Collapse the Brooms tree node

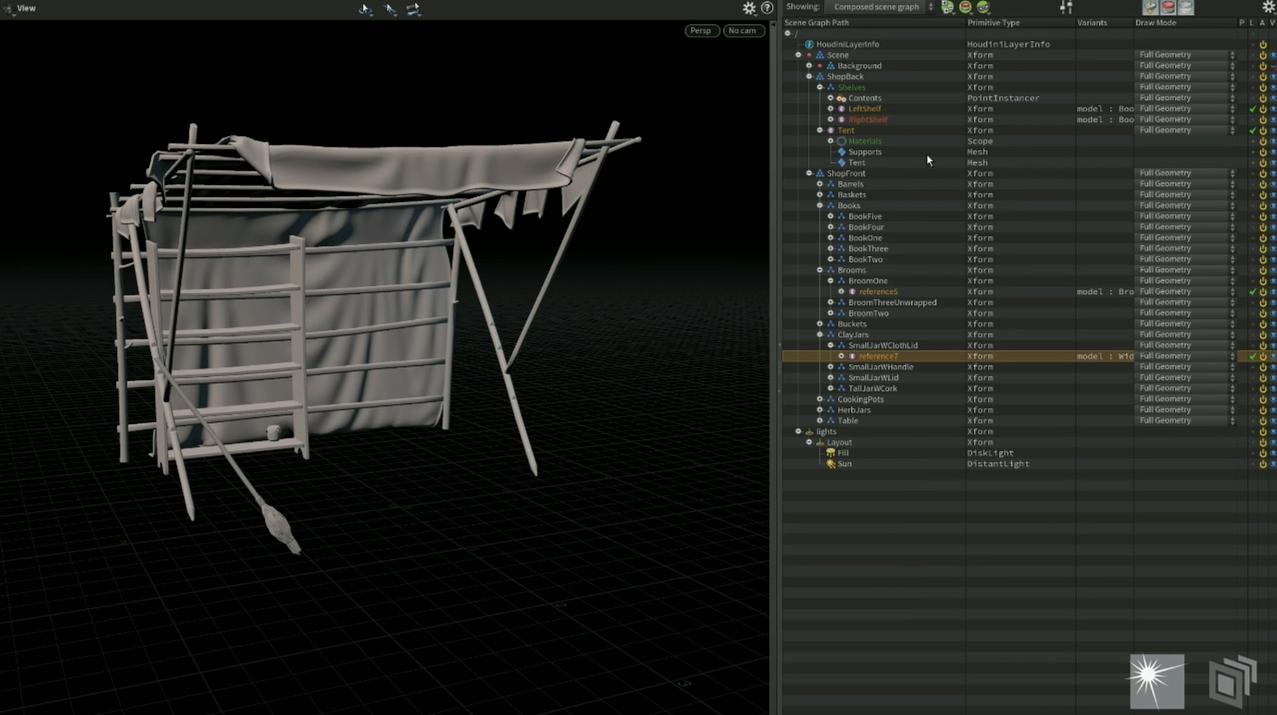click(x=820, y=270)
